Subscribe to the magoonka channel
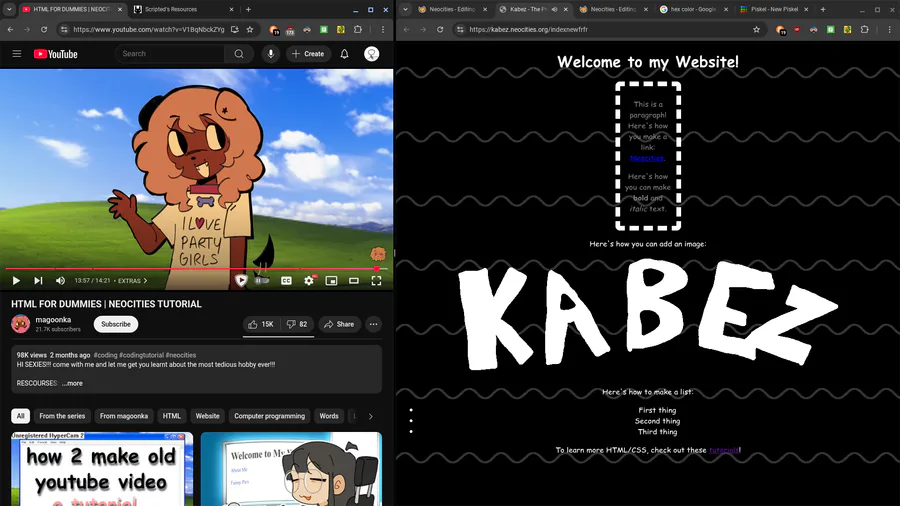The width and height of the screenshot is (900, 506). [x=116, y=324]
